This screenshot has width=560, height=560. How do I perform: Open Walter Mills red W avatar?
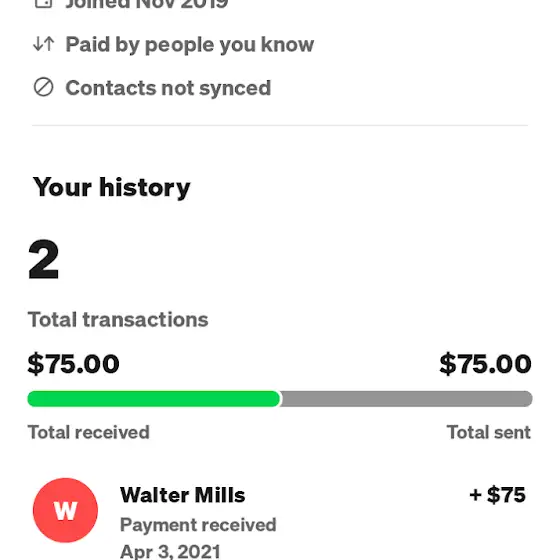[x=65, y=510]
